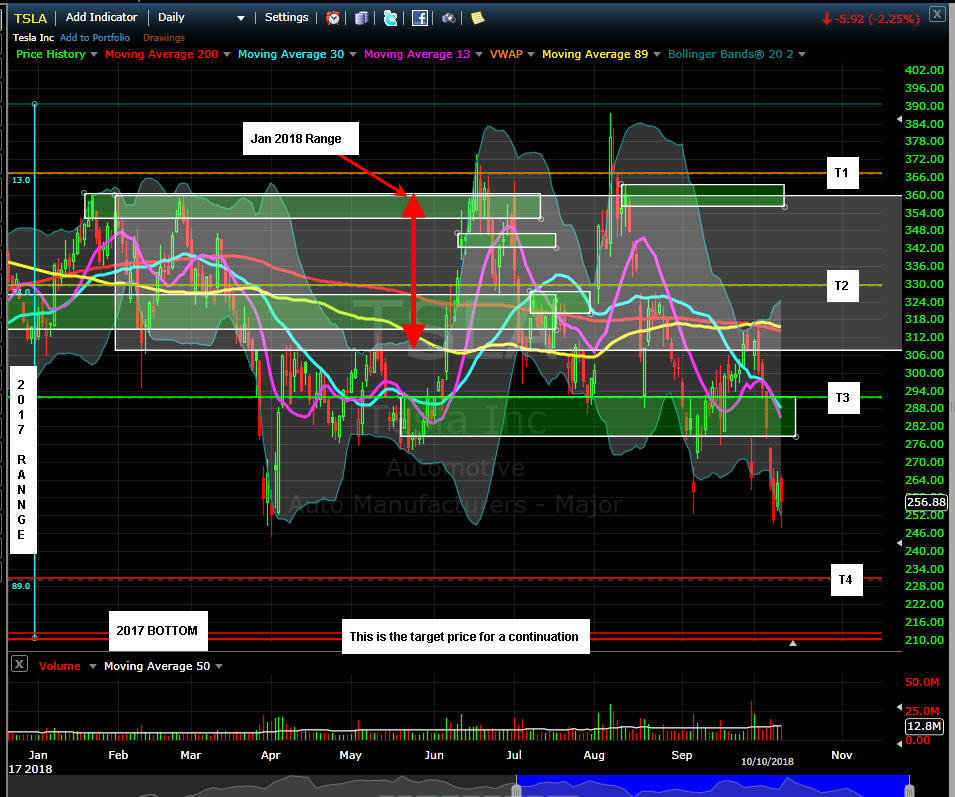This screenshot has width=955, height=797.
Task: Click the Drawings link
Action: click(x=164, y=38)
